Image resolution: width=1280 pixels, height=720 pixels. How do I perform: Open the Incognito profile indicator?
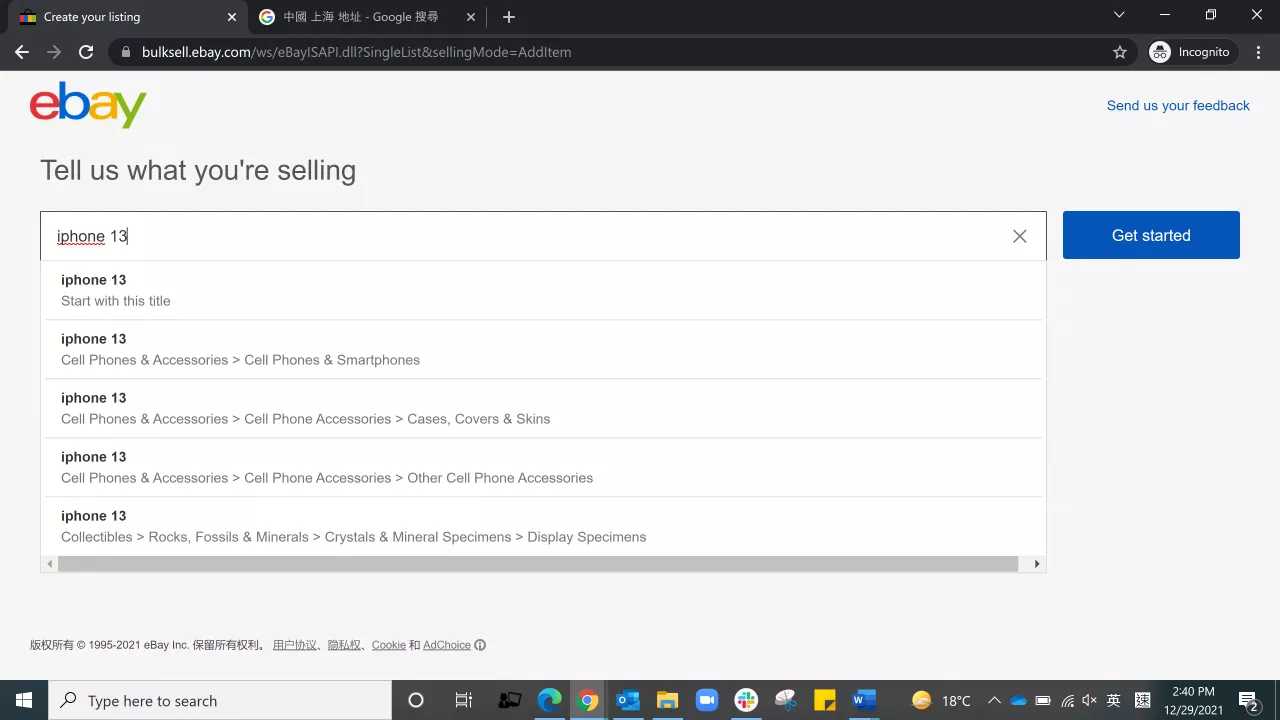(1191, 52)
